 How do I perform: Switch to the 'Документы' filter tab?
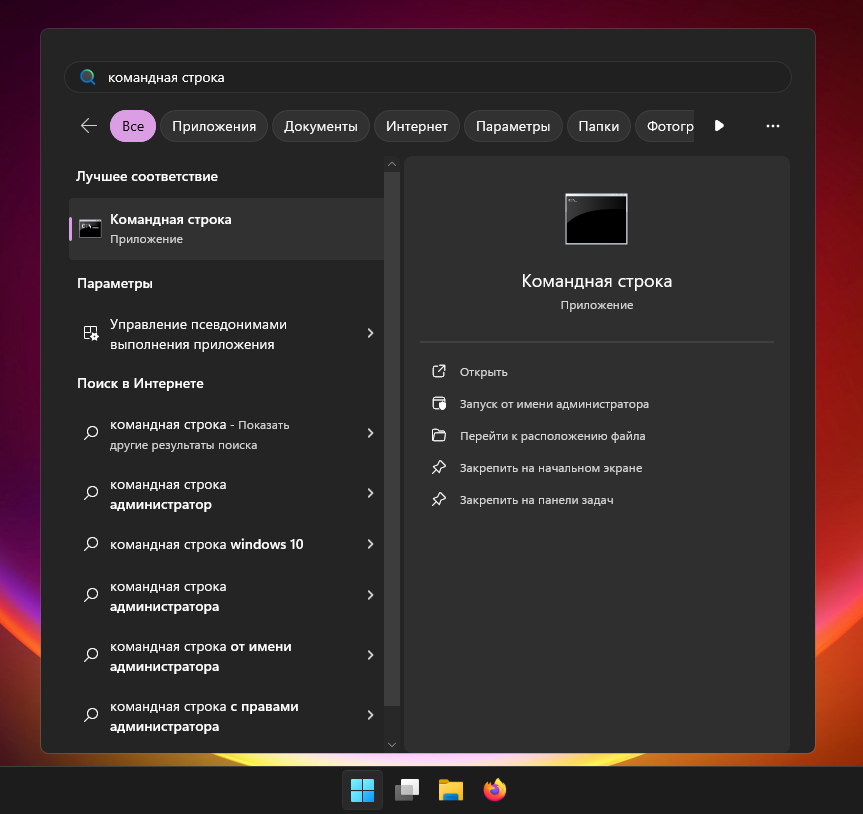320,126
